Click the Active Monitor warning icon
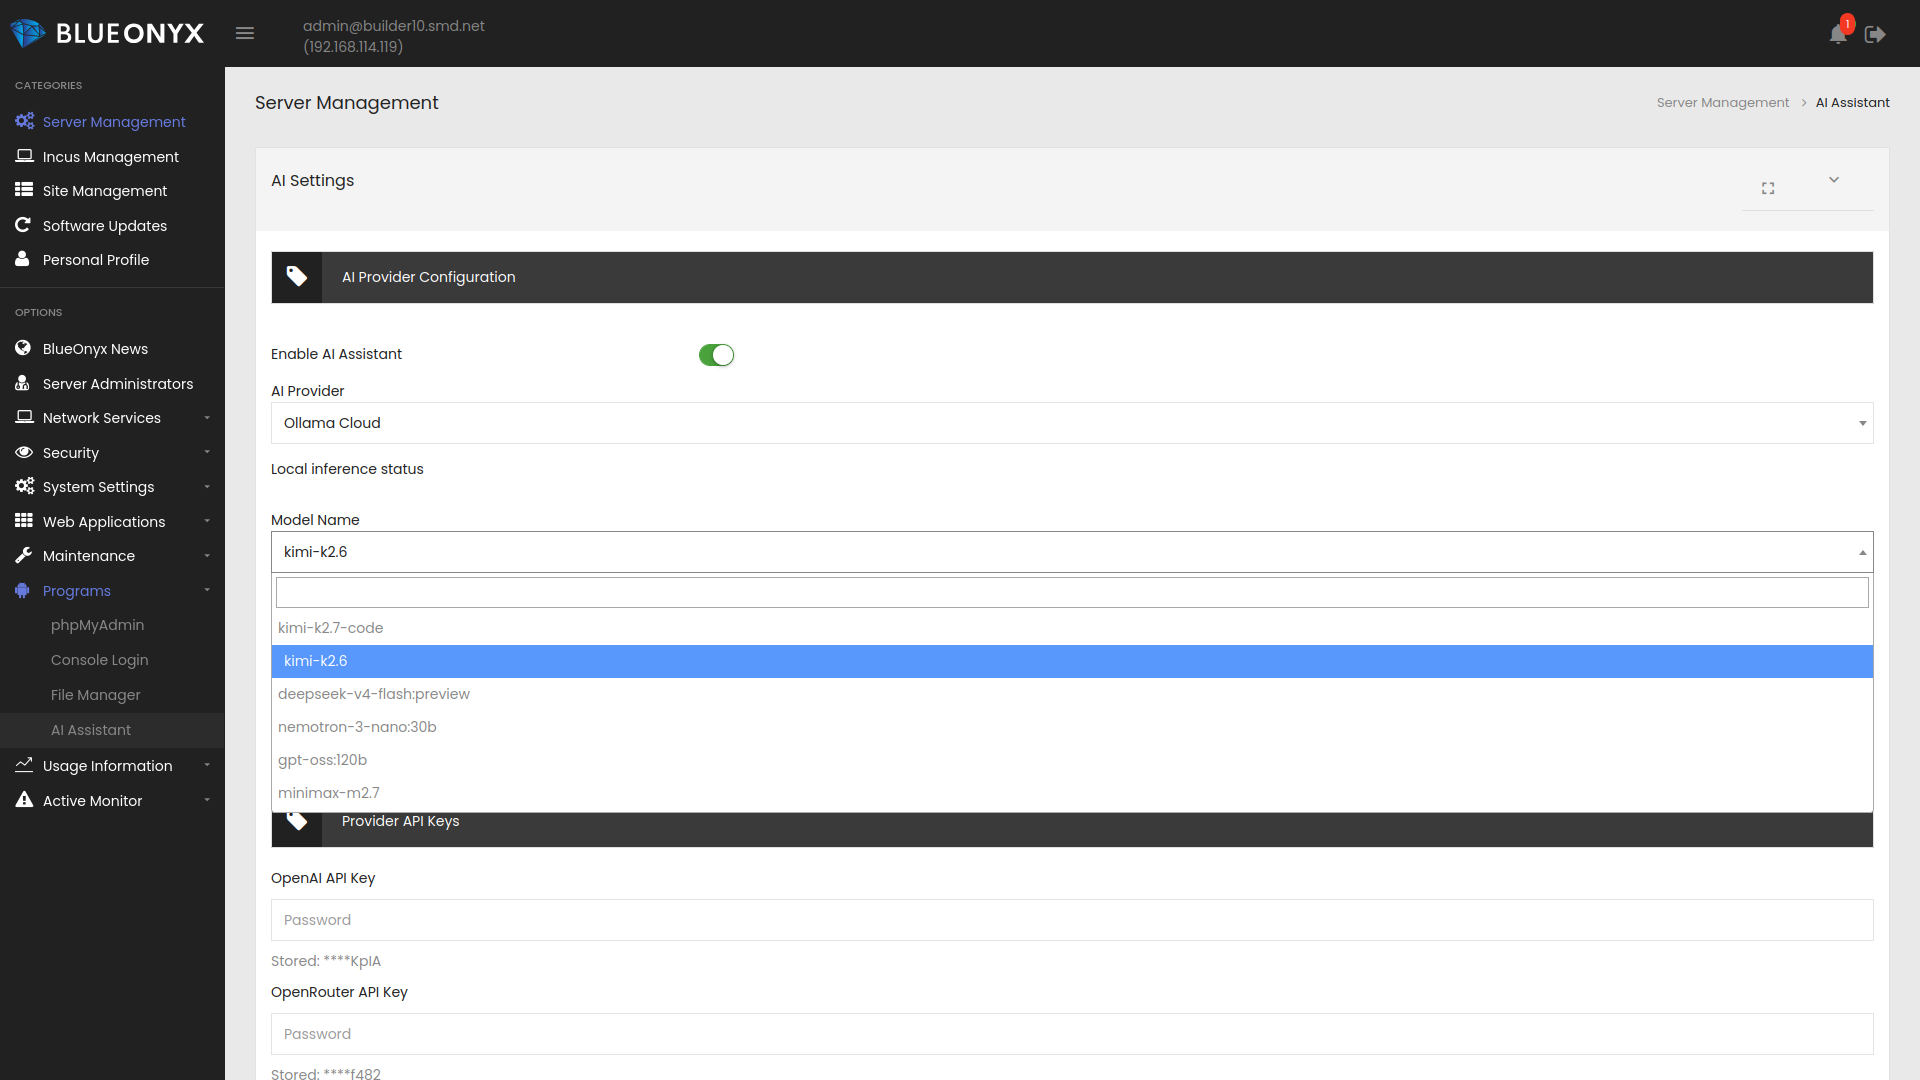The height and width of the screenshot is (1080, 1920). (24, 800)
